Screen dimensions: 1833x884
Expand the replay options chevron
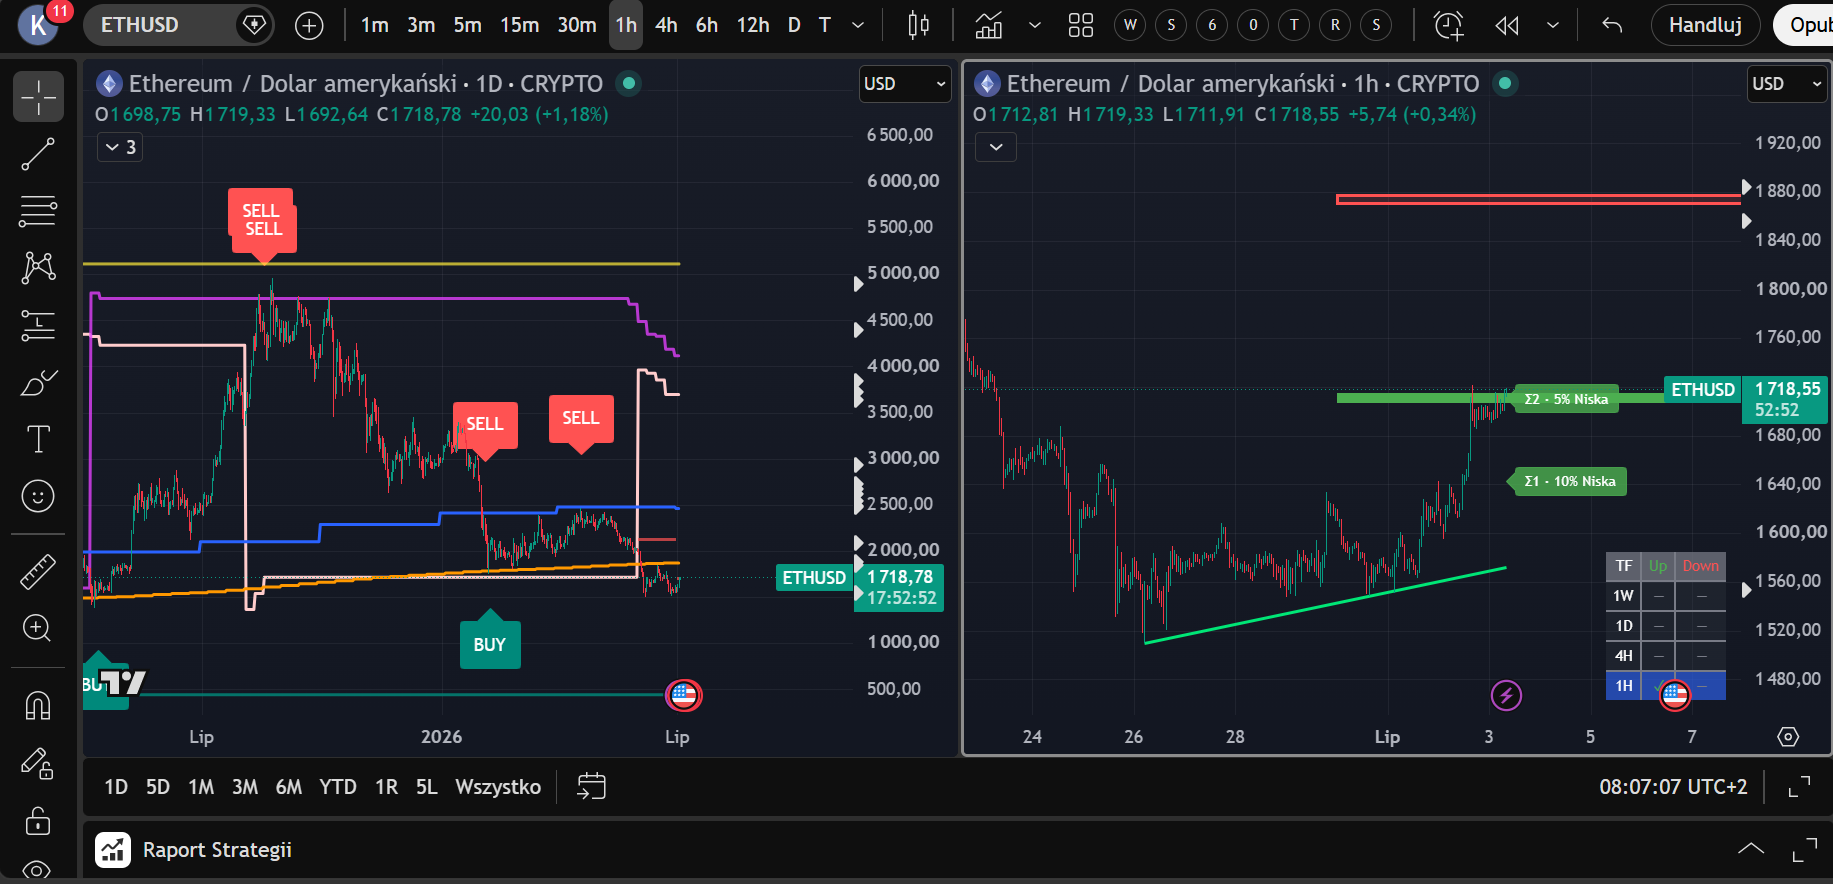[1553, 25]
